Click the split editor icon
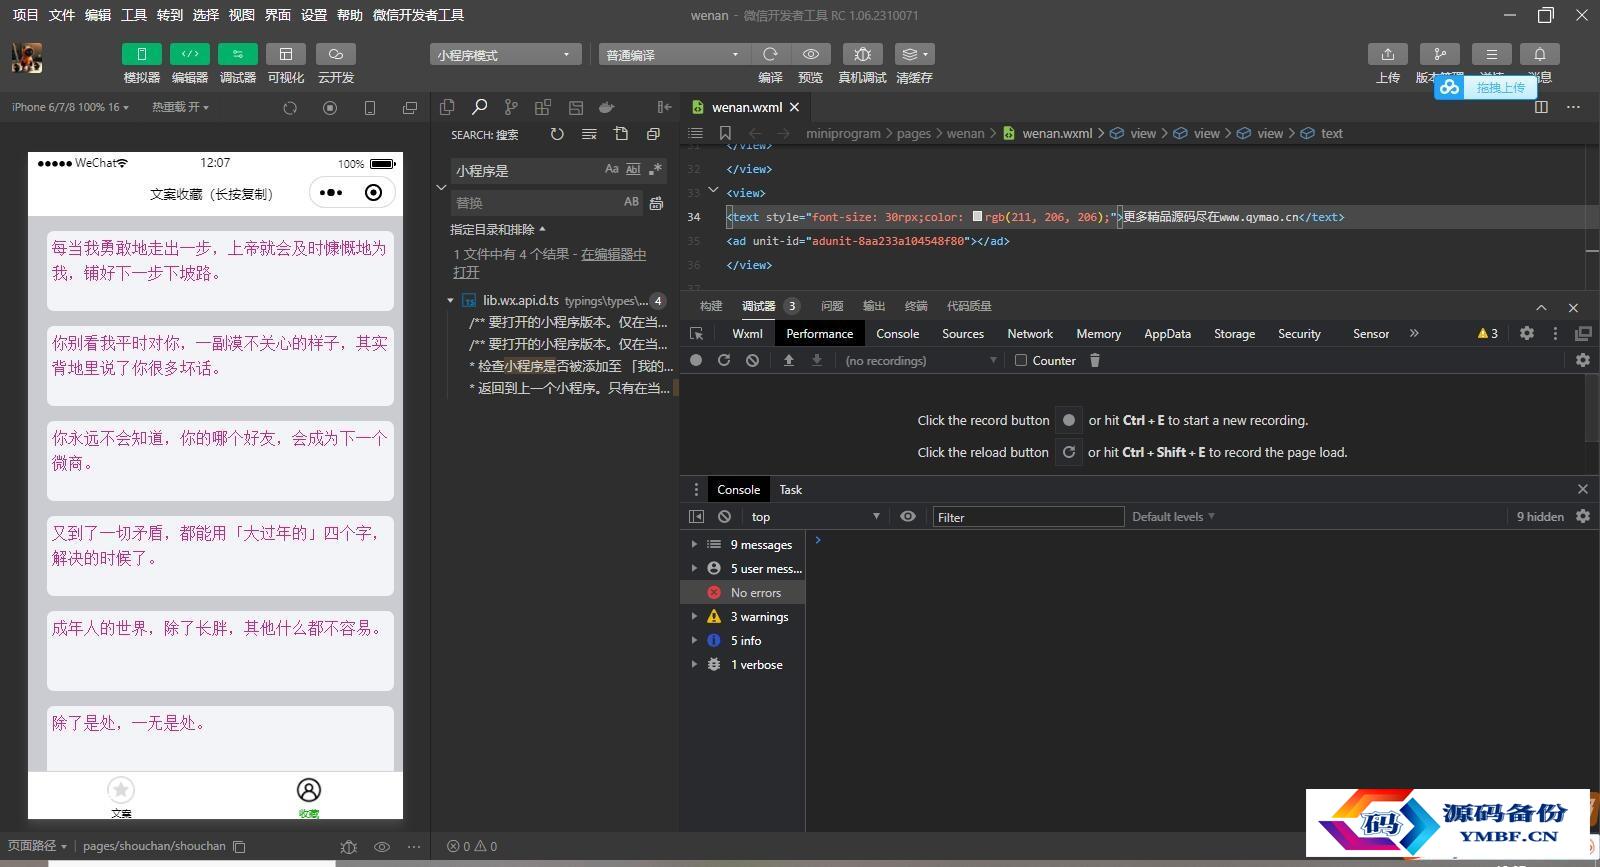 pyautogui.click(x=1541, y=107)
